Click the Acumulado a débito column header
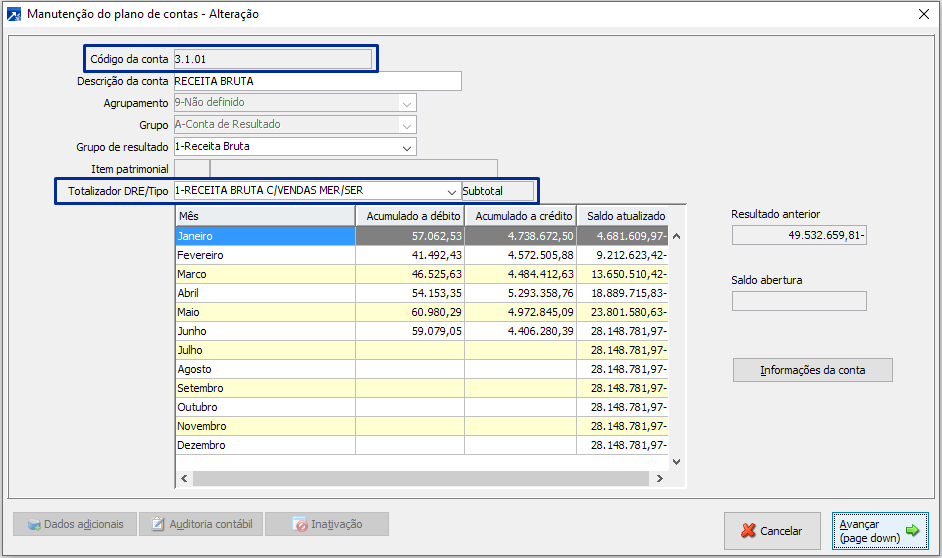 (410, 216)
